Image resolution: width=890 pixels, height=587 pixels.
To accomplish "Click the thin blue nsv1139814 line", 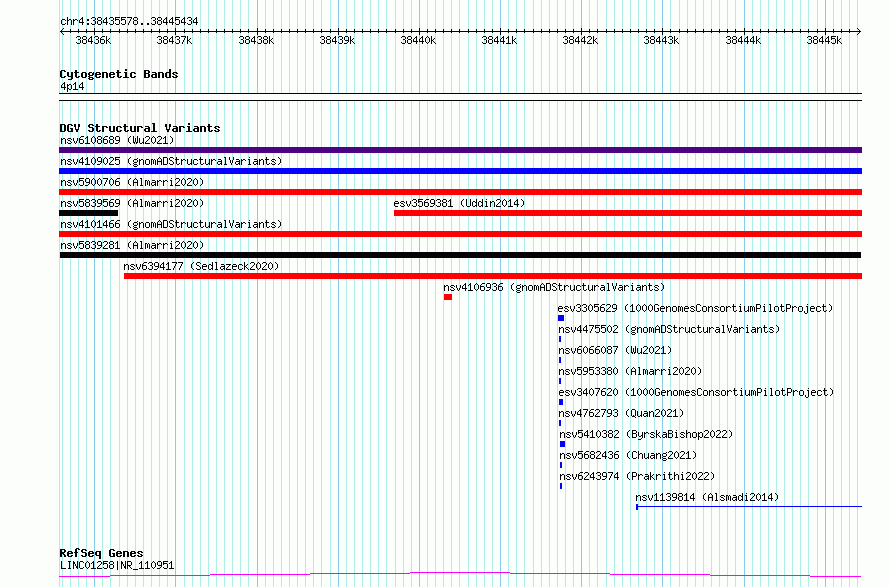I will click(x=749, y=506).
